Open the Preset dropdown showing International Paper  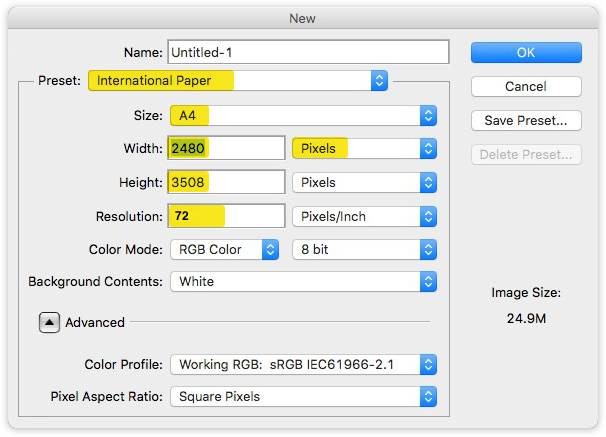238,81
